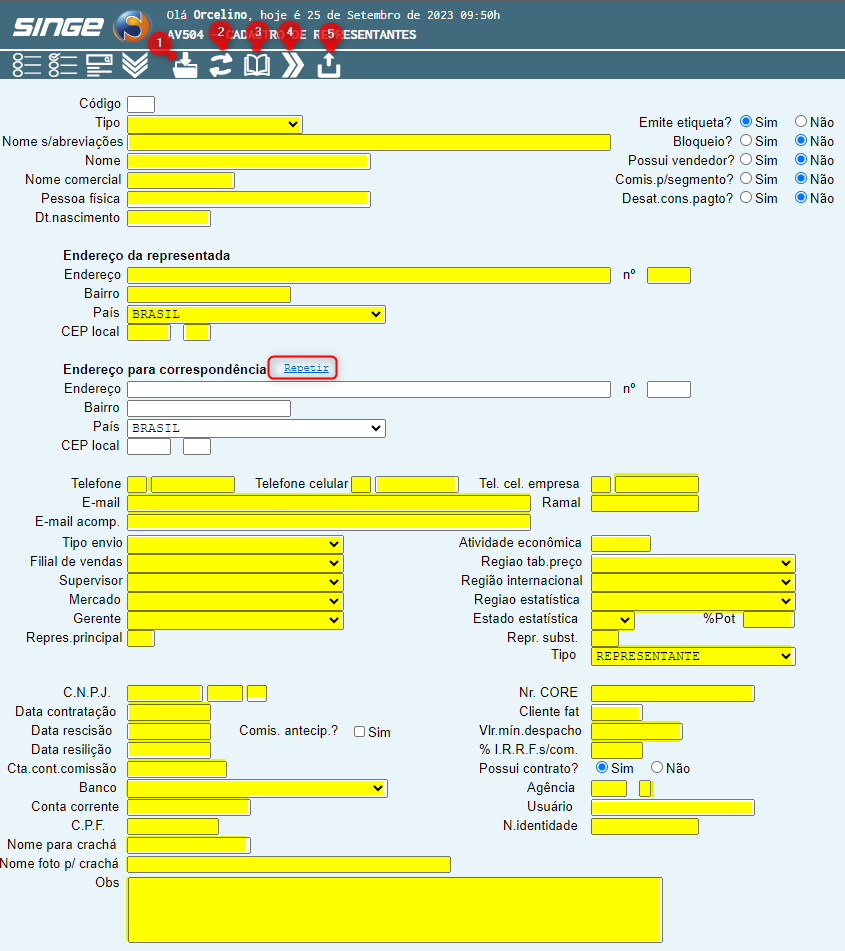Click the list view icon in toolbar

pyautogui.click(x=27, y=65)
